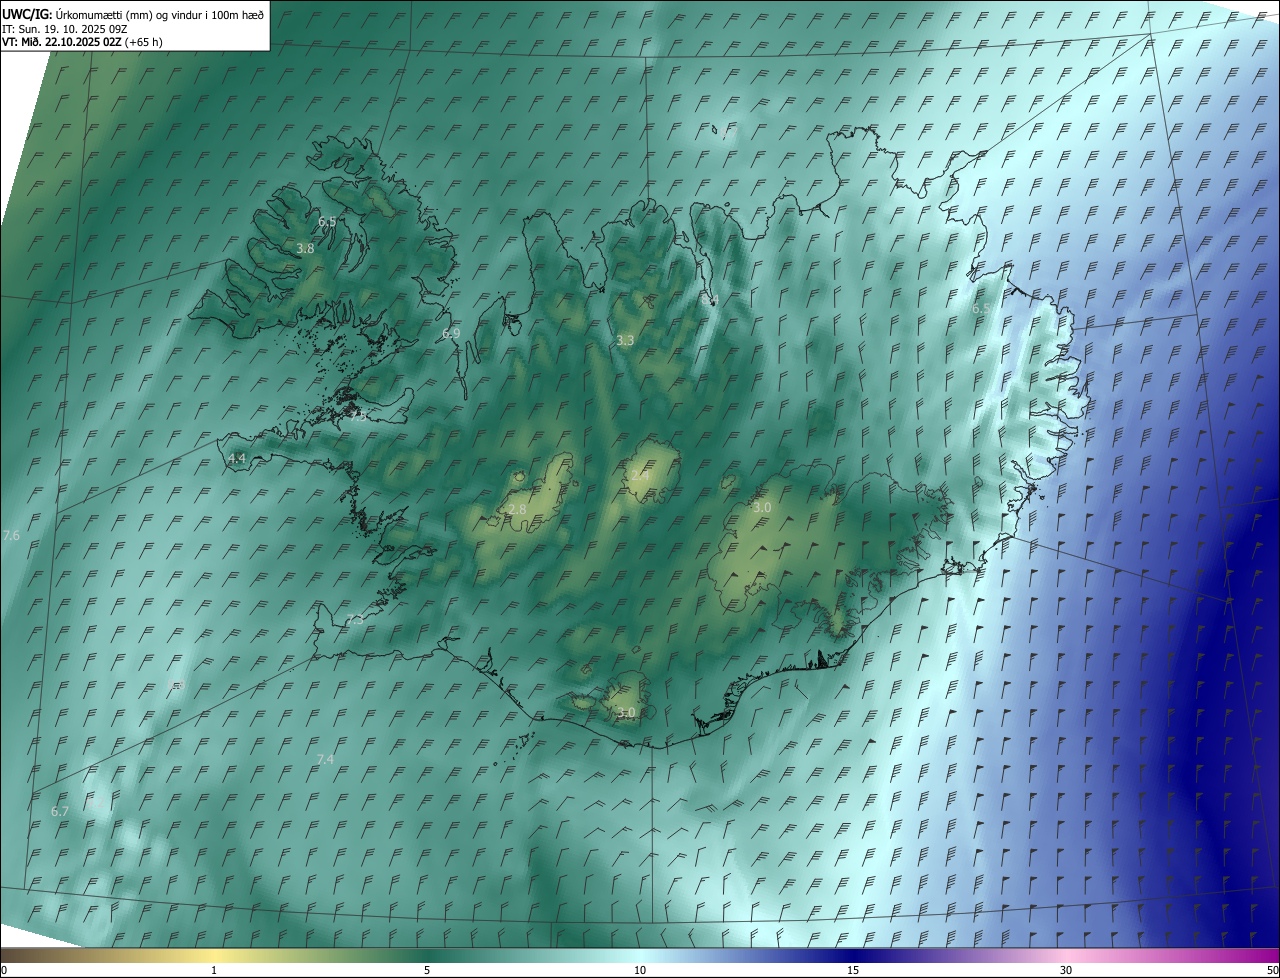The width and height of the screenshot is (1280, 978).
Task: Select the 'Úrkomumætti (mm) og vindur' title text
Action: [x=130, y=14]
